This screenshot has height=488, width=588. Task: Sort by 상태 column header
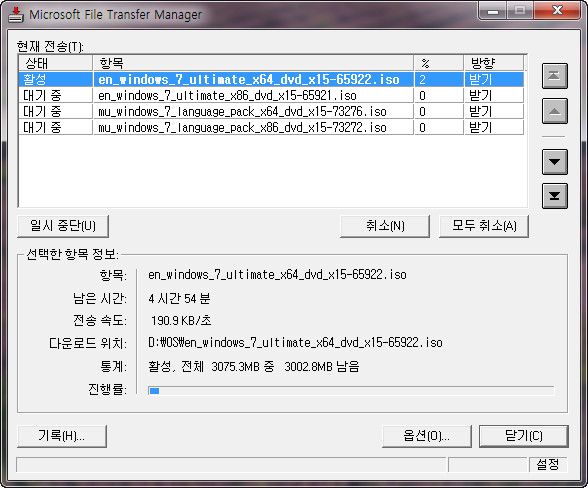[x=56, y=63]
